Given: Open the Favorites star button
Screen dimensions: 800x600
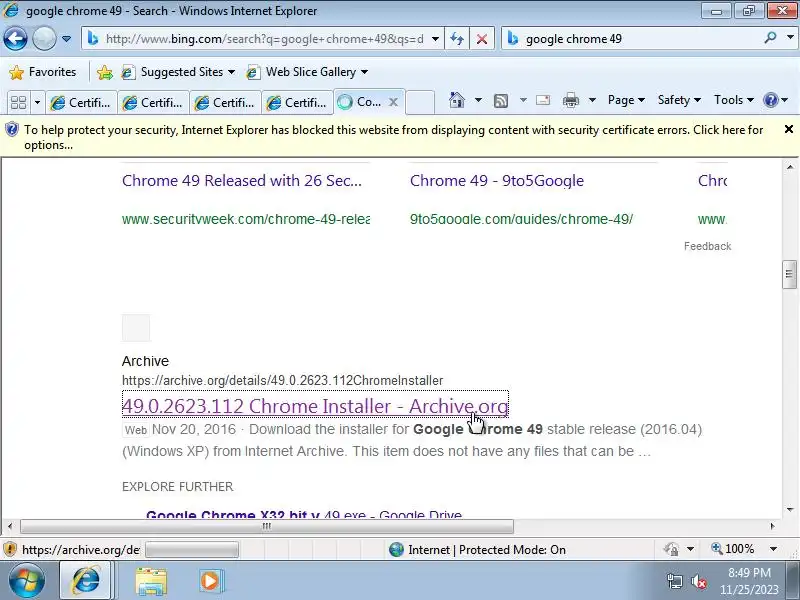Looking at the screenshot, I should click(x=43, y=72).
